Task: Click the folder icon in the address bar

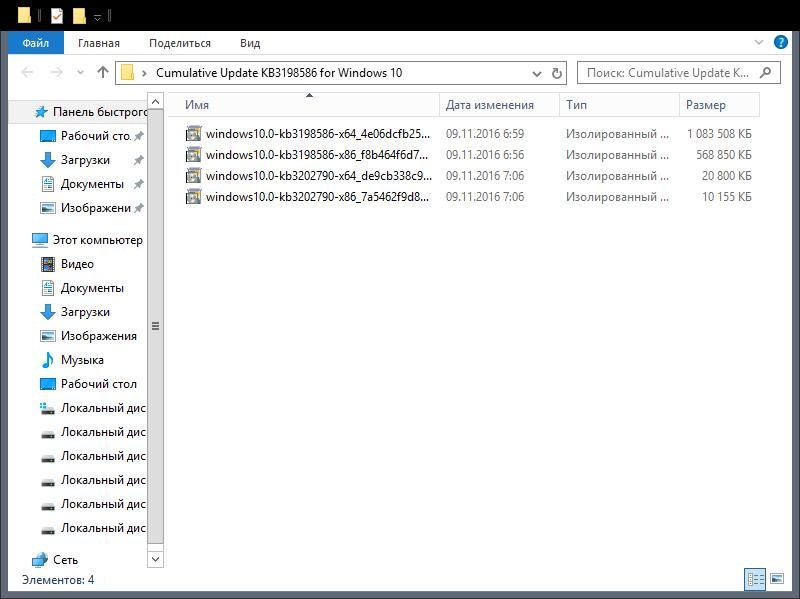Action: pyautogui.click(x=128, y=73)
